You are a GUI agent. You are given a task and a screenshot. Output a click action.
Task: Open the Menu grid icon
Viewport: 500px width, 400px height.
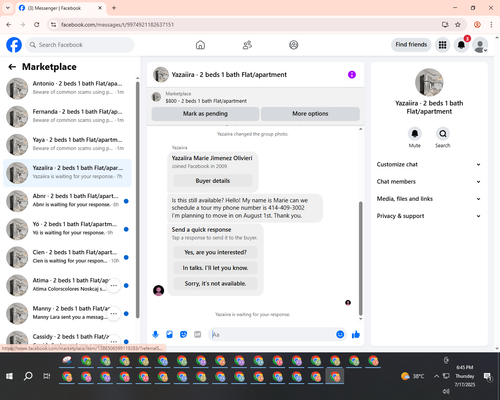coord(442,45)
